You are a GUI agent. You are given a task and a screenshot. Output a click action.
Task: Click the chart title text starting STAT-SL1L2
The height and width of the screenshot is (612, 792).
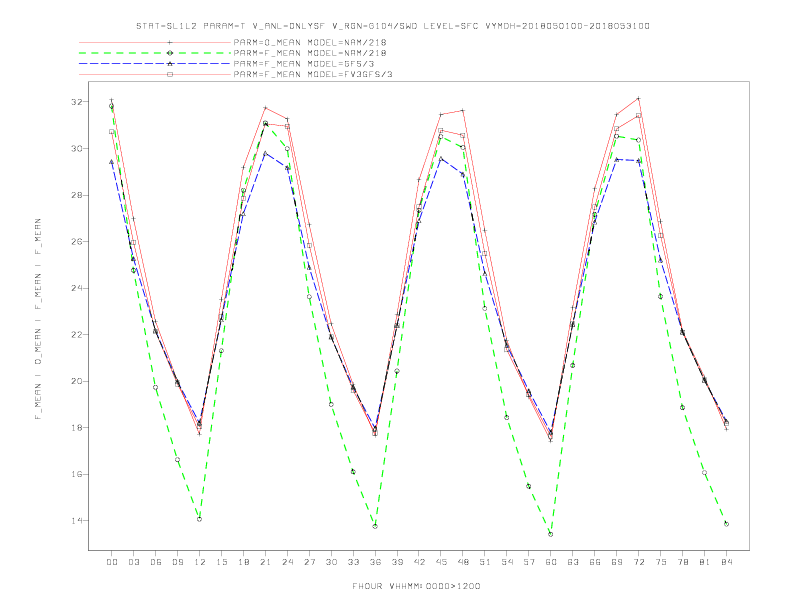392,26
